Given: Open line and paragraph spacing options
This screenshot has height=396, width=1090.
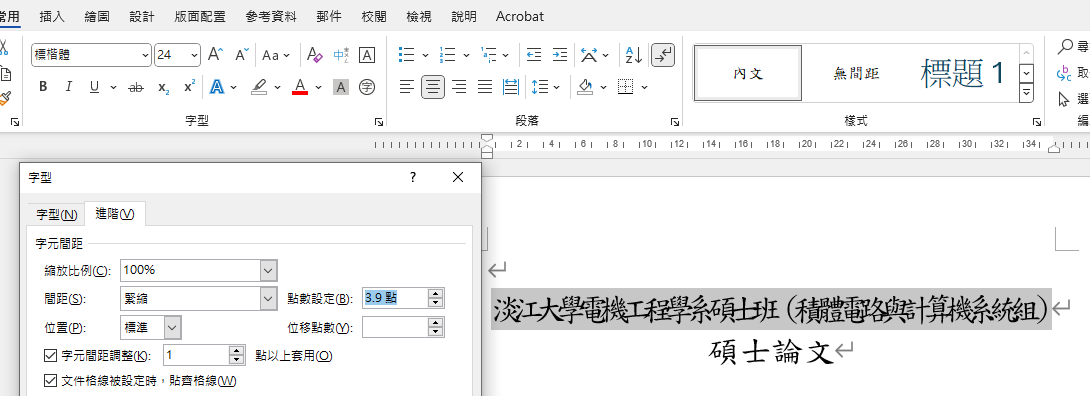Looking at the screenshot, I should [x=540, y=87].
